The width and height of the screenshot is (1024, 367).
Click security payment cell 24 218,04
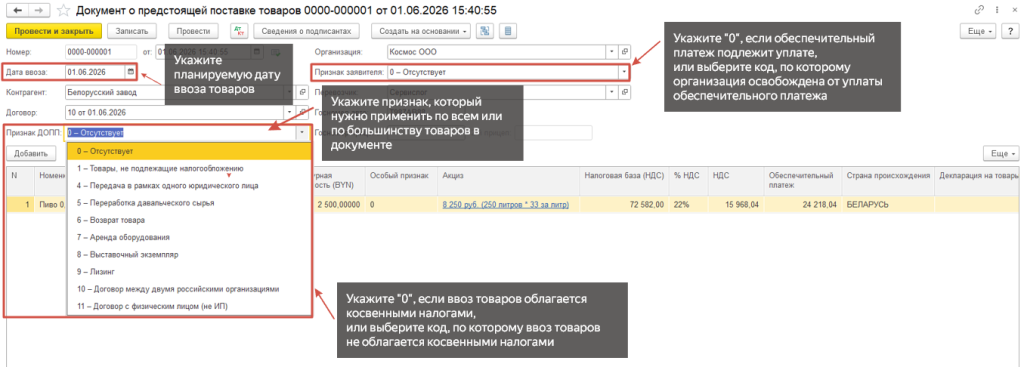coord(803,204)
